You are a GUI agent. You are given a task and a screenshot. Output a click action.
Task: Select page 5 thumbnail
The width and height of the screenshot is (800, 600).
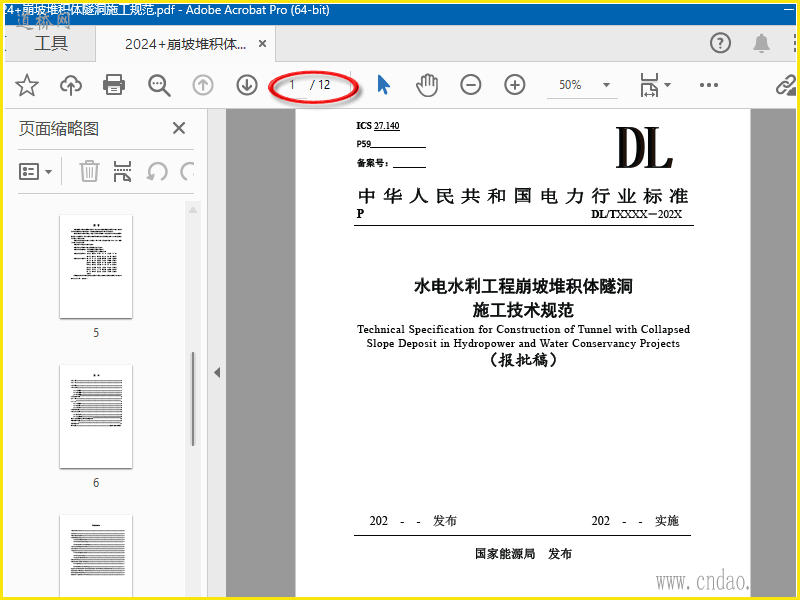(x=96, y=267)
